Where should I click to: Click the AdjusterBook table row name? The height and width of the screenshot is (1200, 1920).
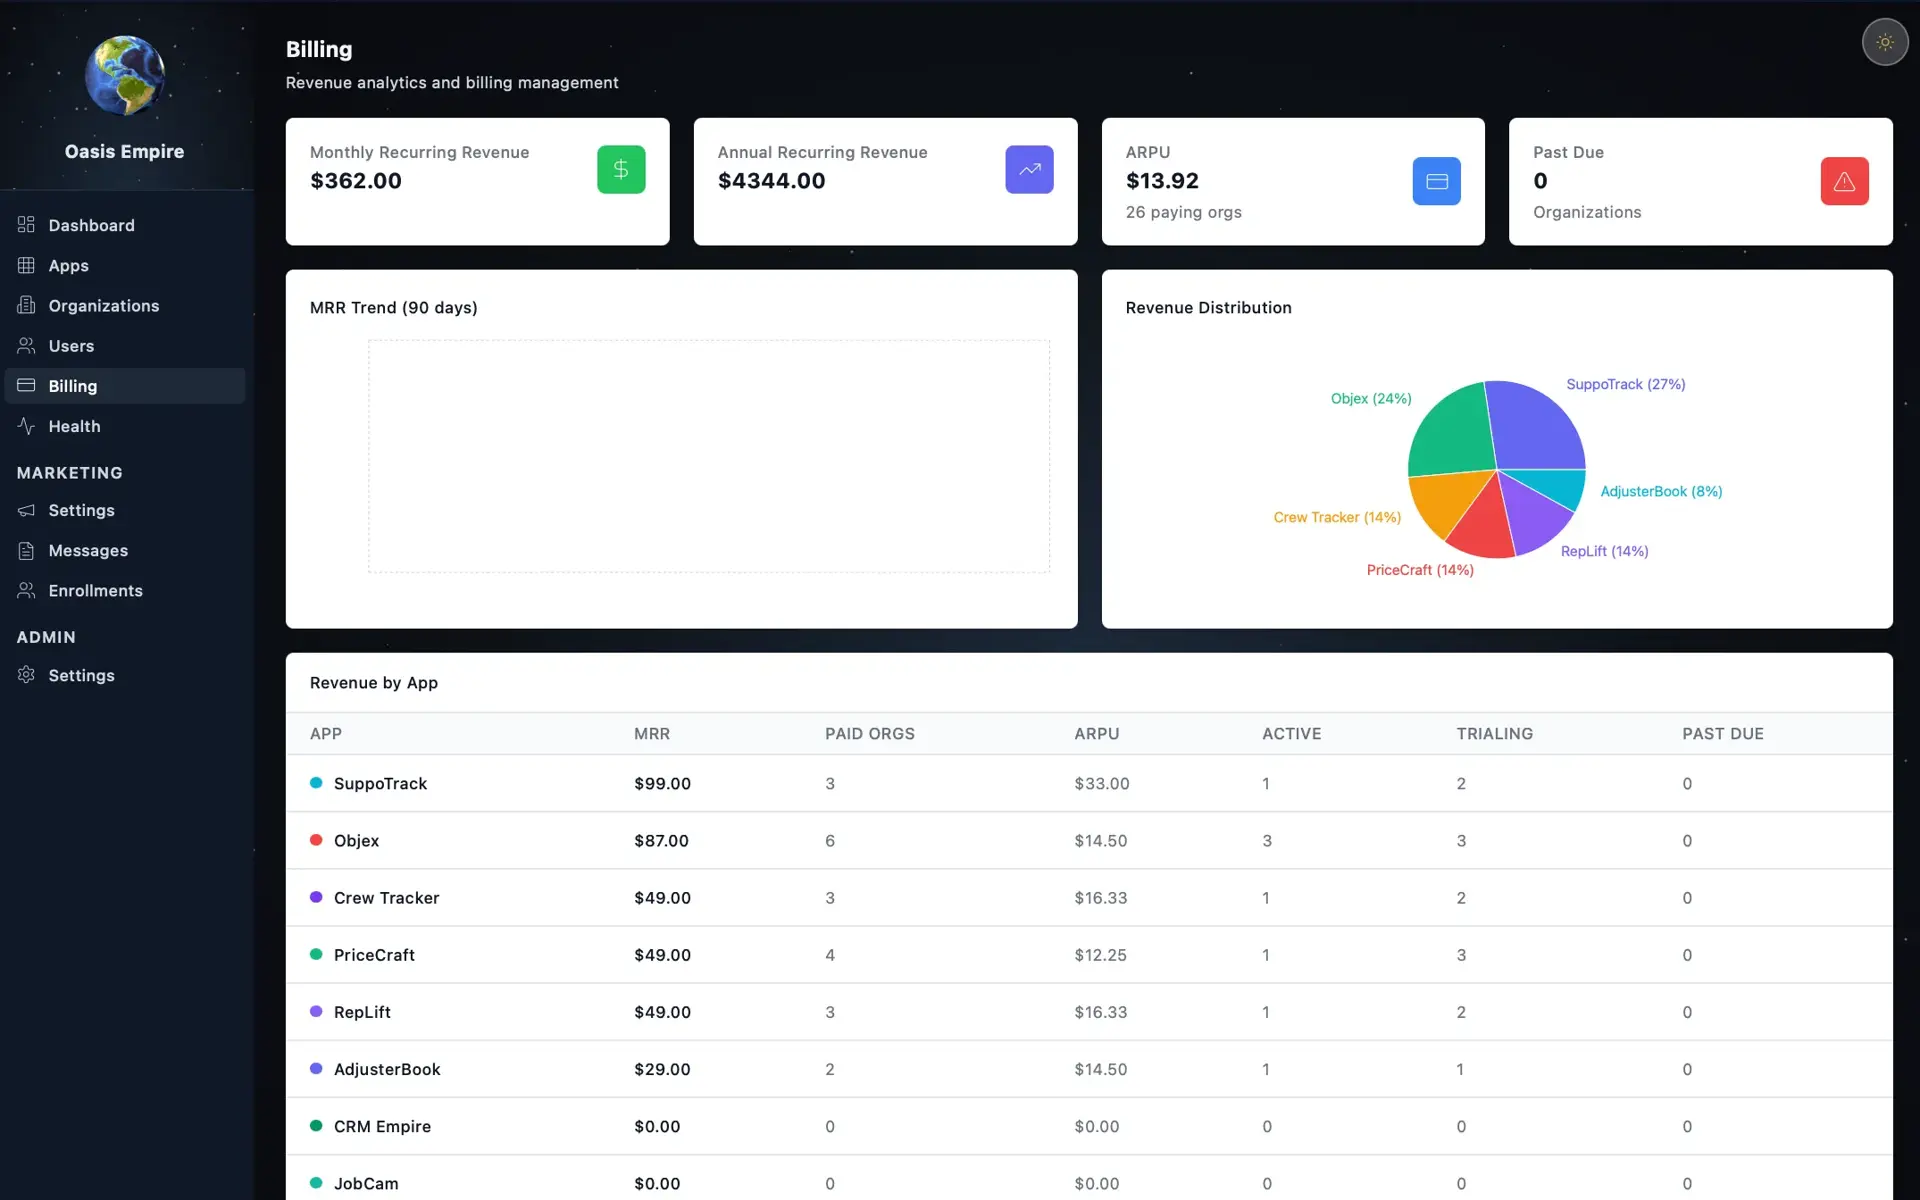pos(387,1069)
